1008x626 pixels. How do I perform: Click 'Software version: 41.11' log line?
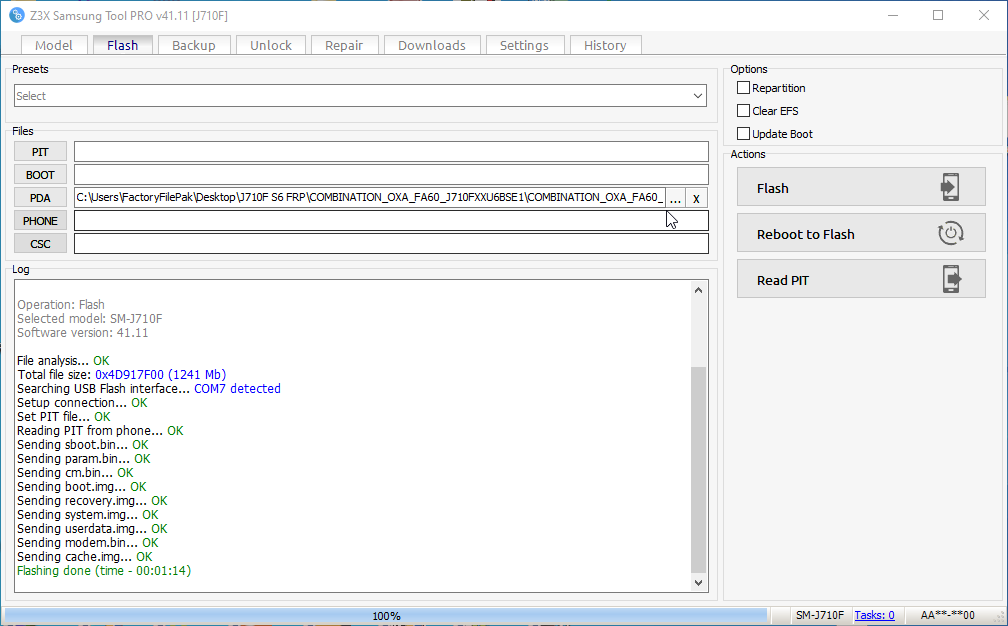[82, 332]
